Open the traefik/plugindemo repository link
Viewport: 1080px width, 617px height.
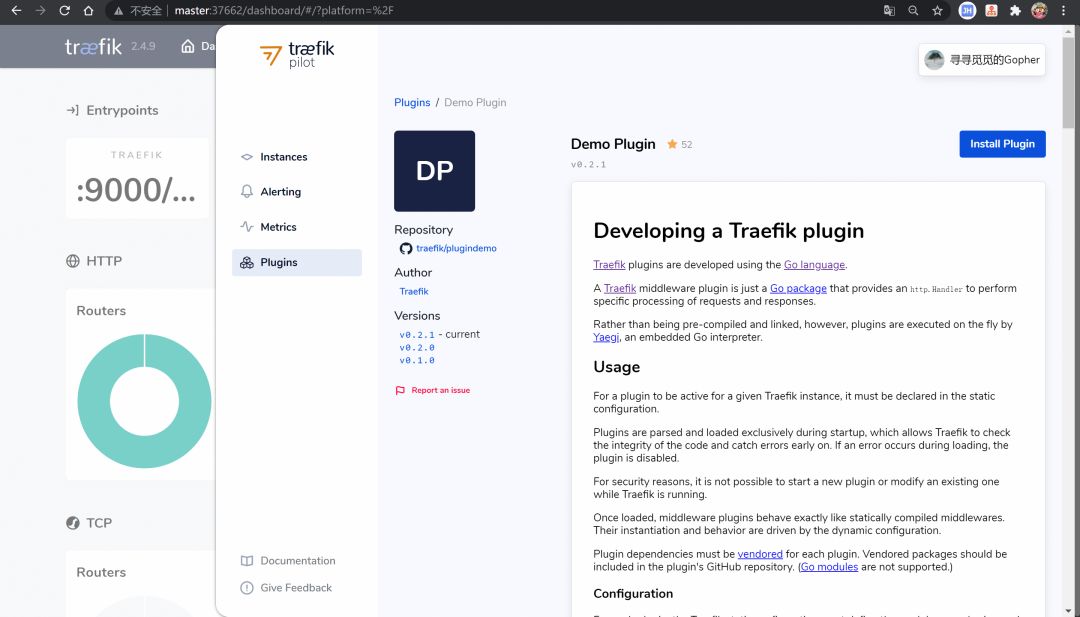point(456,249)
